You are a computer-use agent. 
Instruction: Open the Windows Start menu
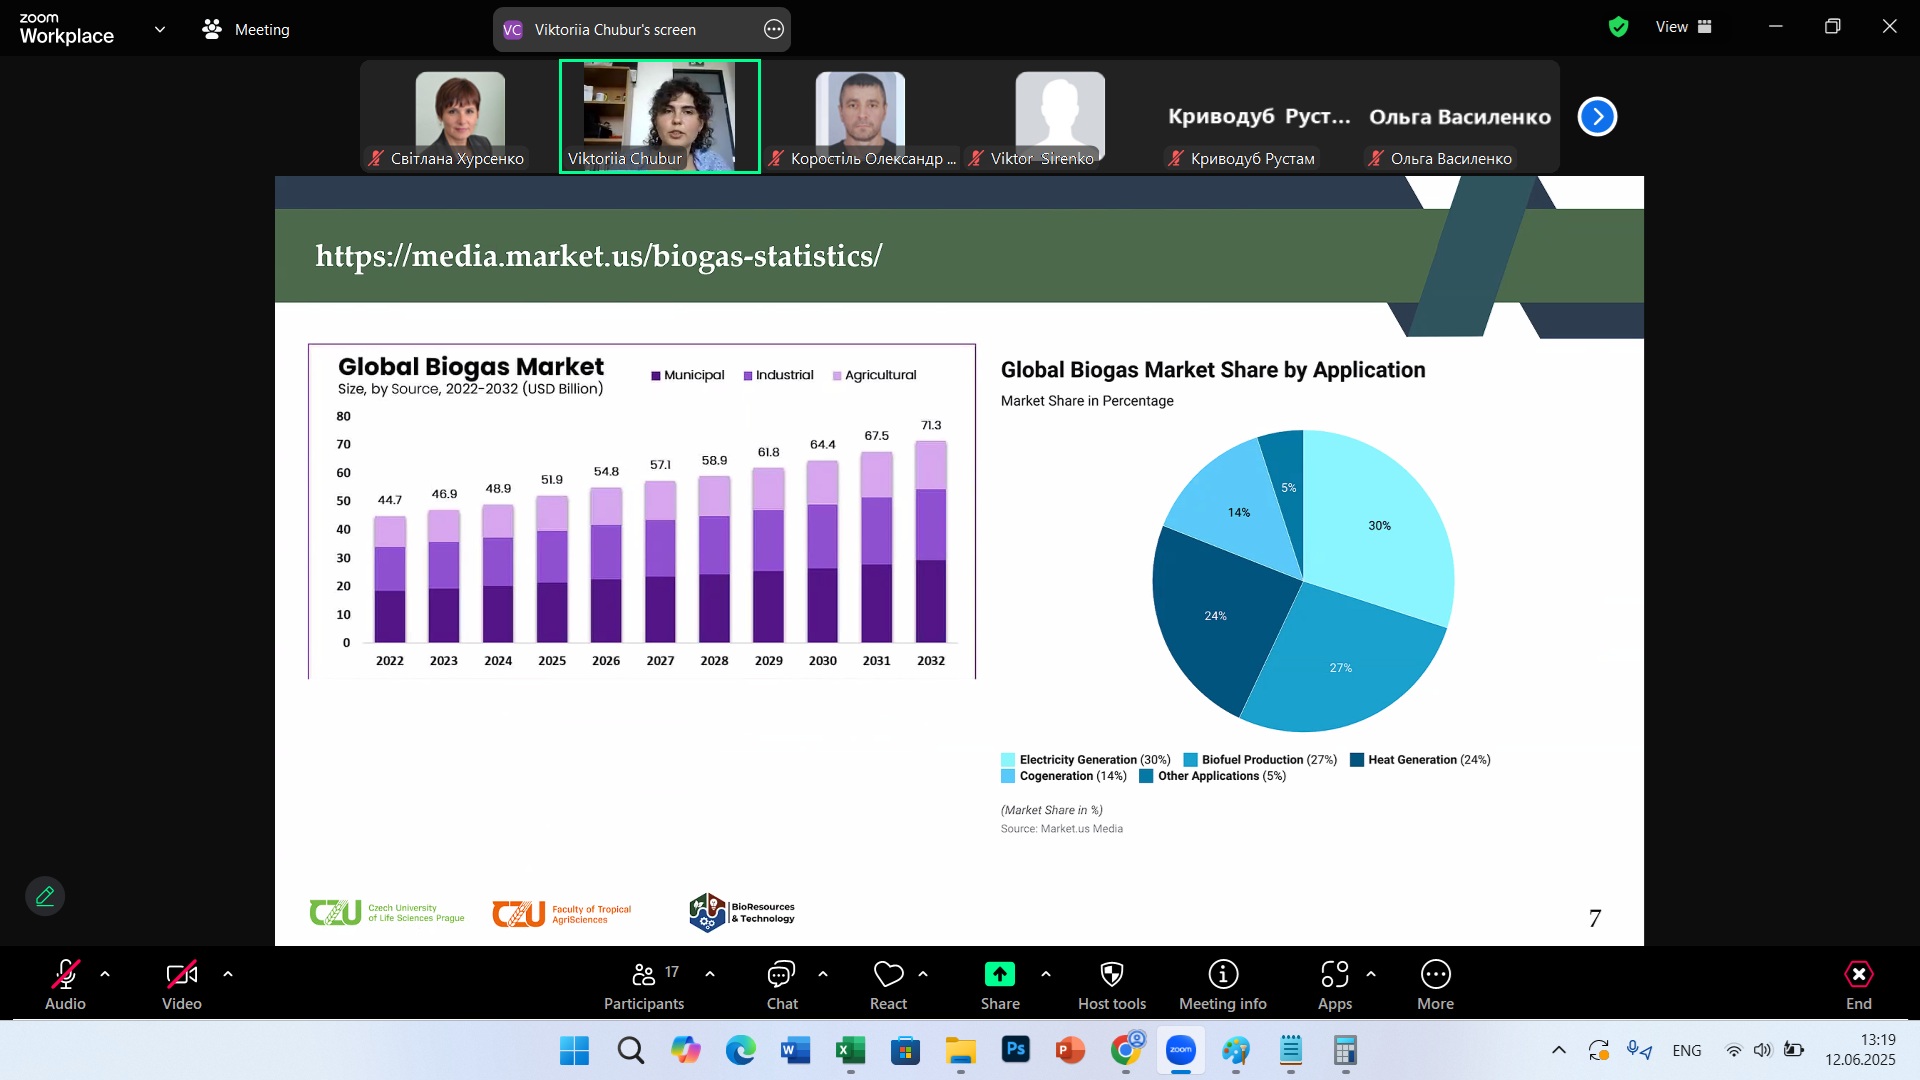pyautogui.click(x=574, y=1050)
